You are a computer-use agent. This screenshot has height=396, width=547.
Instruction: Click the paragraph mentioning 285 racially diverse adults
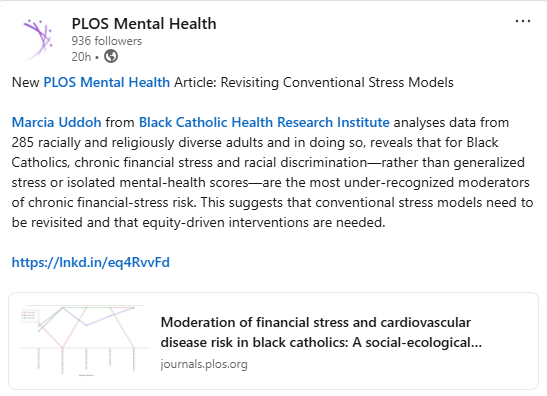(x=272, y=172)
